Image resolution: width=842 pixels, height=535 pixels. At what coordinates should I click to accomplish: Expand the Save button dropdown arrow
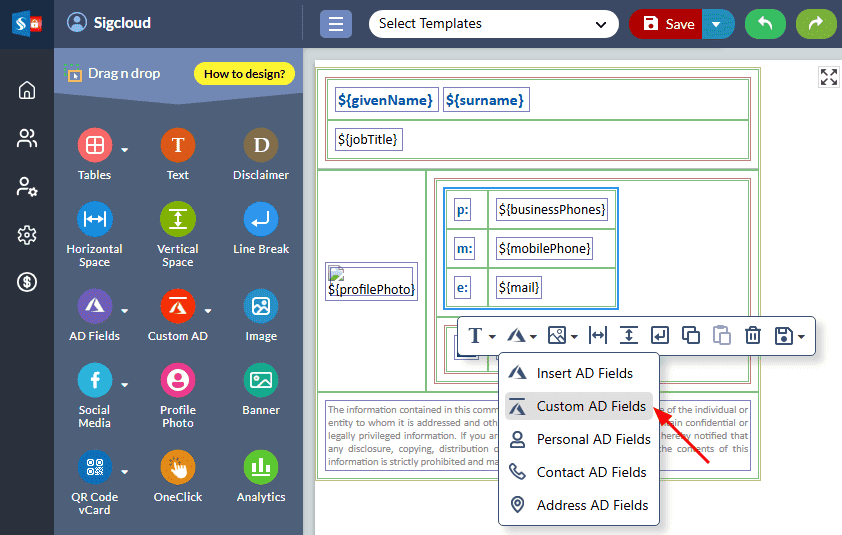717,24
